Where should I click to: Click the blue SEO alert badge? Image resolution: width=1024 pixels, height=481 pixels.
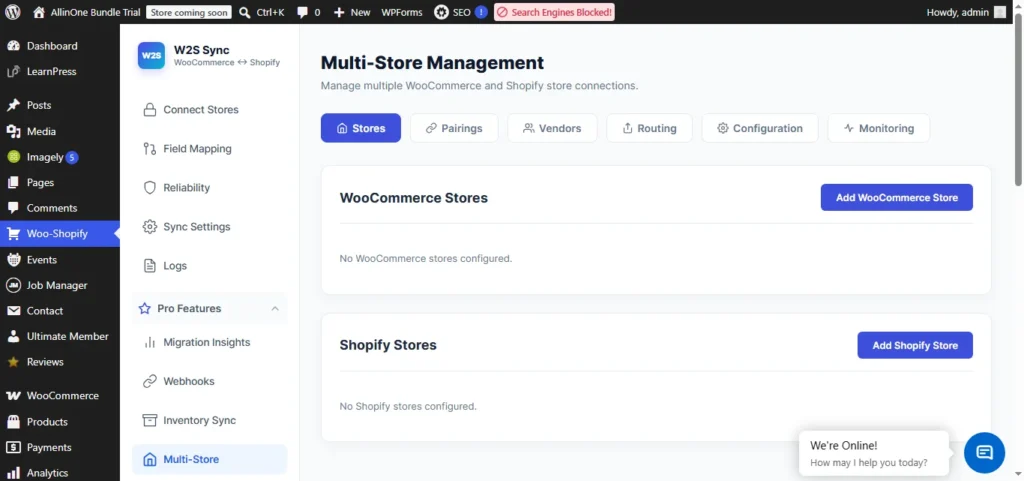tap(481, 12)
